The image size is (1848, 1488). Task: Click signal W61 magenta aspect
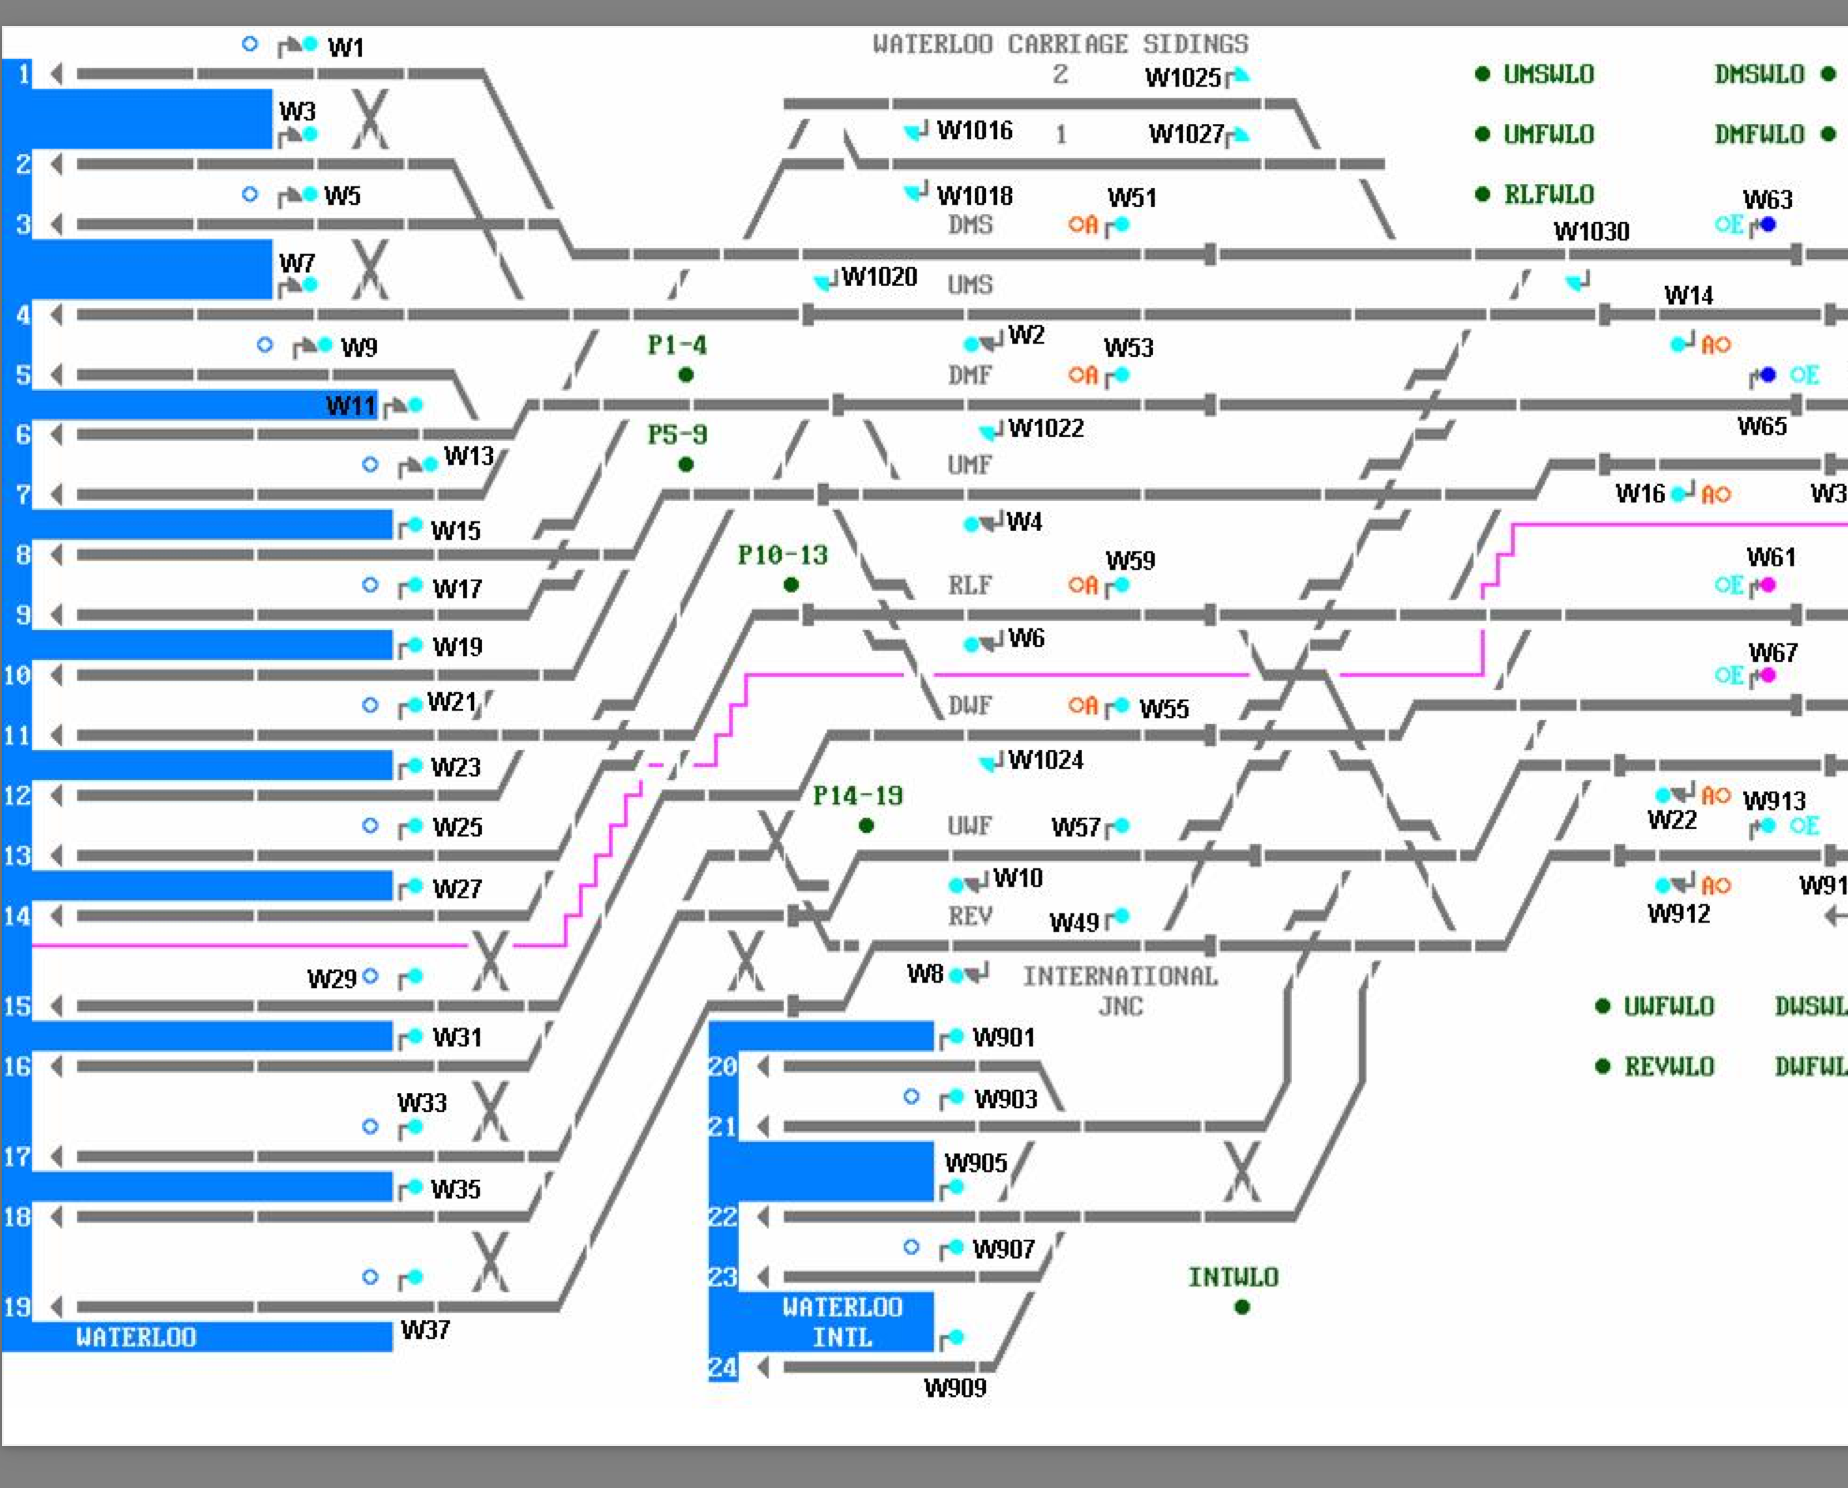click(x=1768, y=585)
